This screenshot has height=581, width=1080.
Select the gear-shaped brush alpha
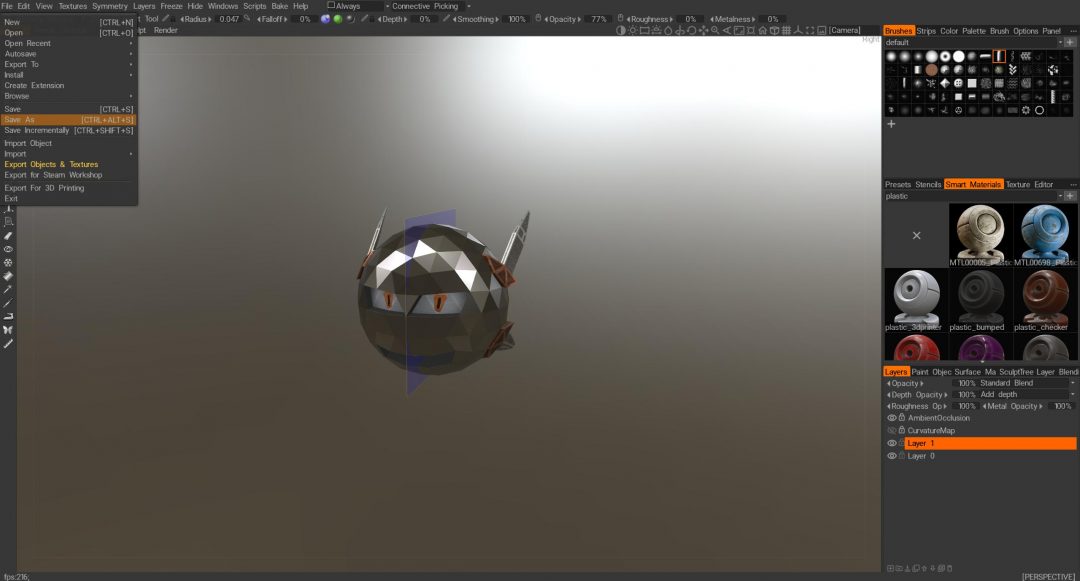pyautogui.click(x=1026, y=110)
